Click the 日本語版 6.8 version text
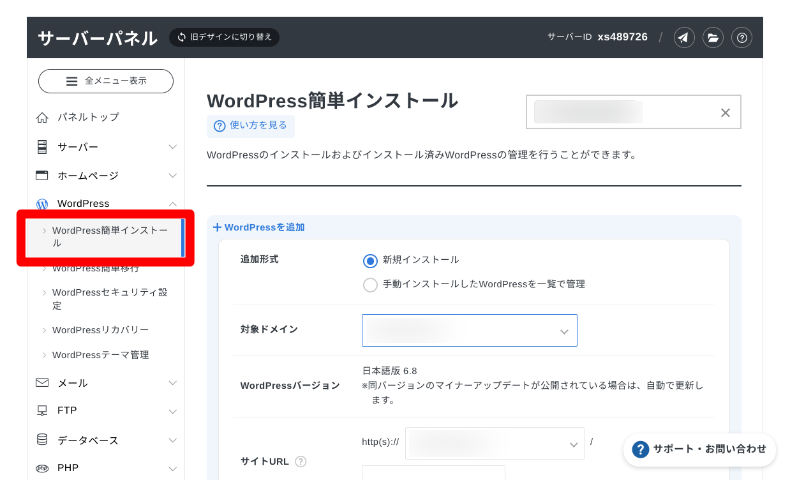The image size is (790, 480). 389,371
